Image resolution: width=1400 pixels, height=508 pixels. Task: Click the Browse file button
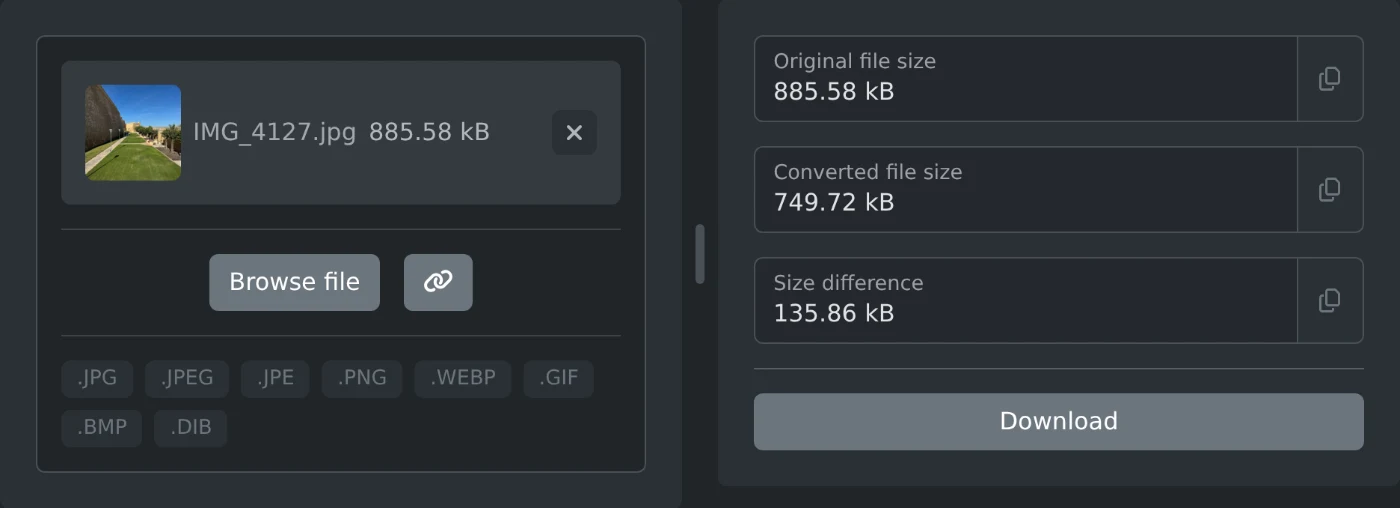pos(294,282)
